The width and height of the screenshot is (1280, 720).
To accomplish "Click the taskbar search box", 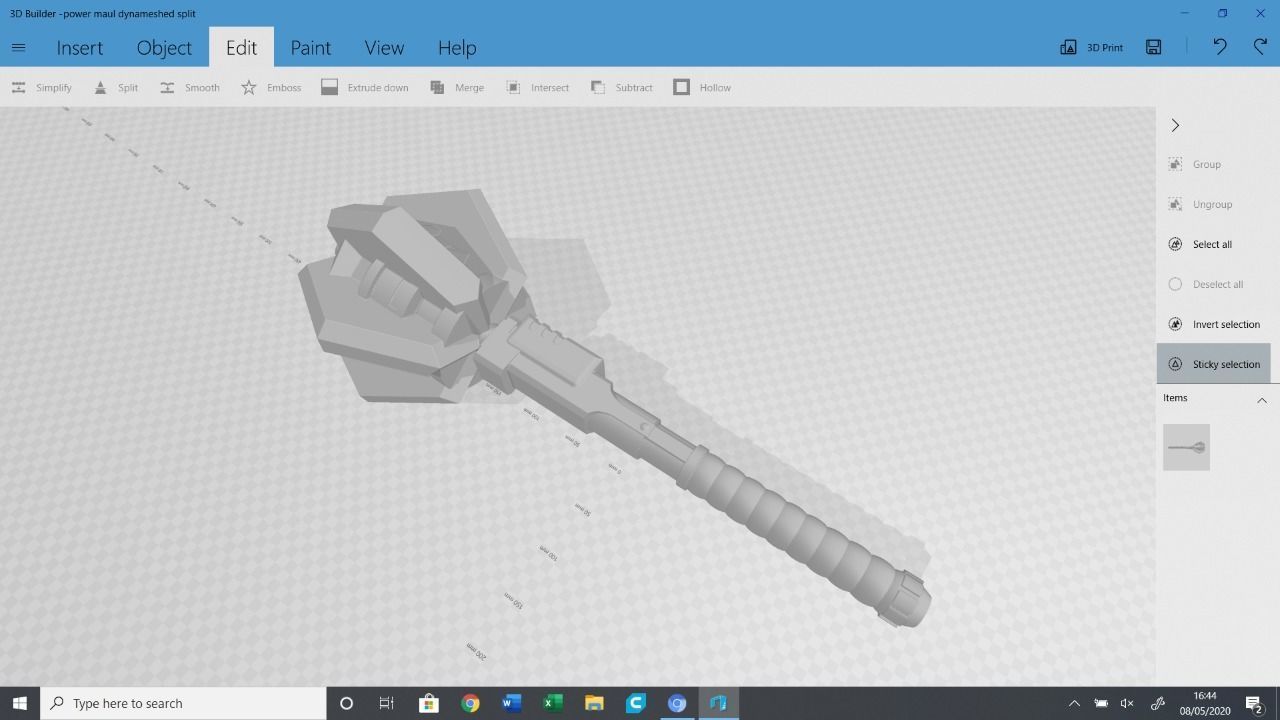I will click(x=183, y=703).
